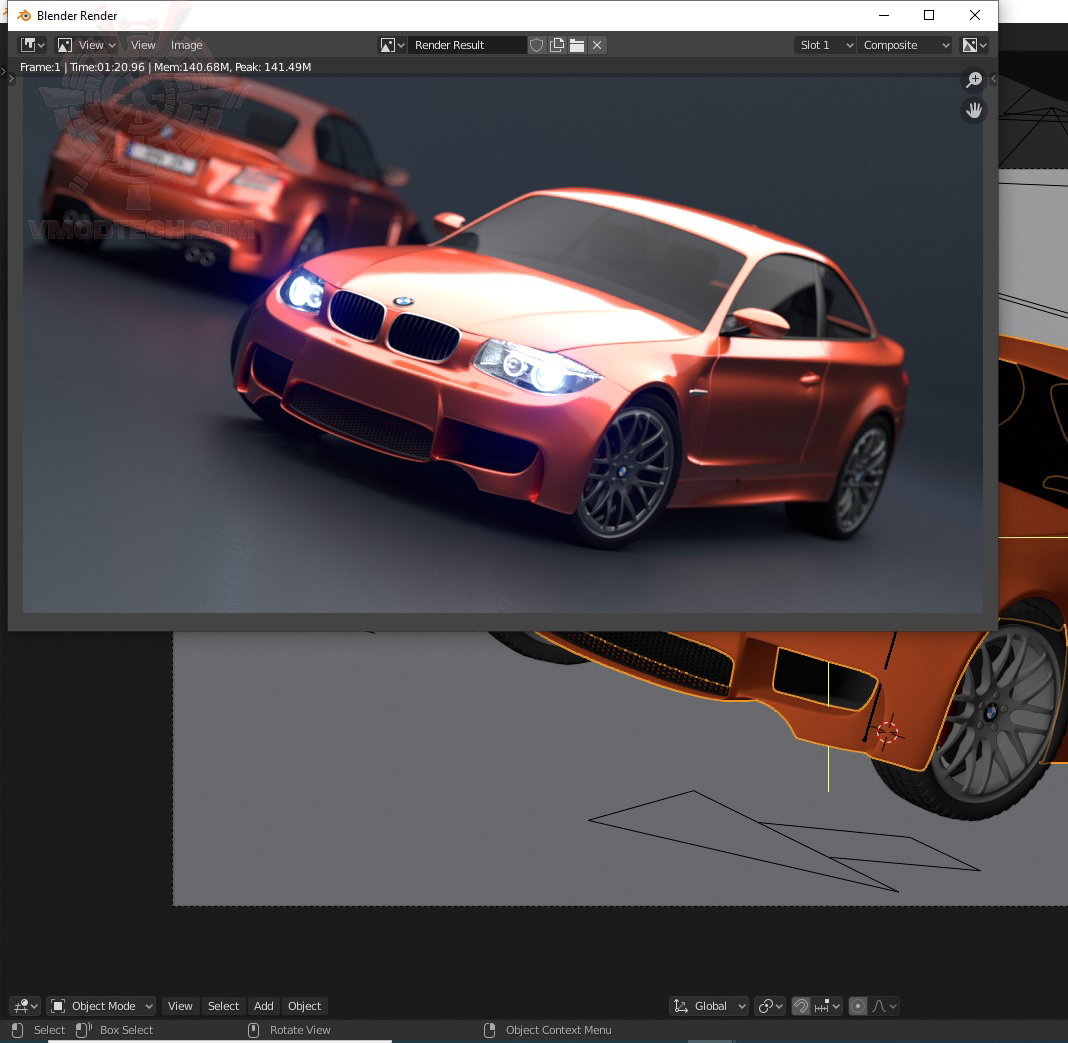Unlink Render Result with the X icon

pyautogui.click(x=597, y=45)
